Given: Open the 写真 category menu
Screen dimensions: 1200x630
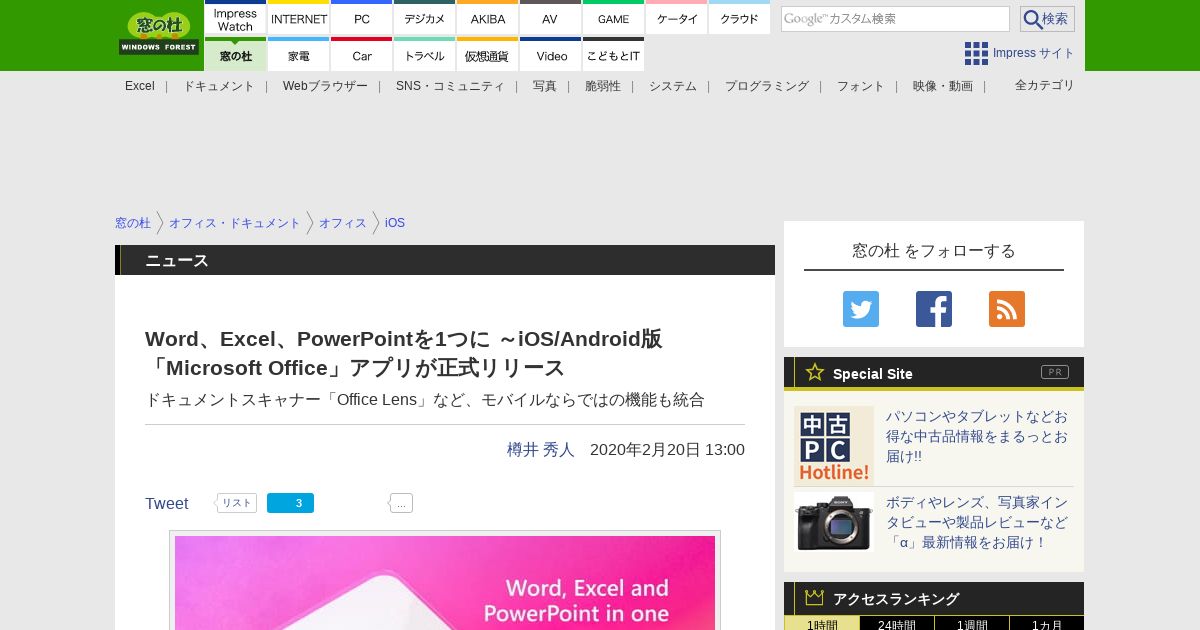Looking at the screenshot, I should coord(545,86).
